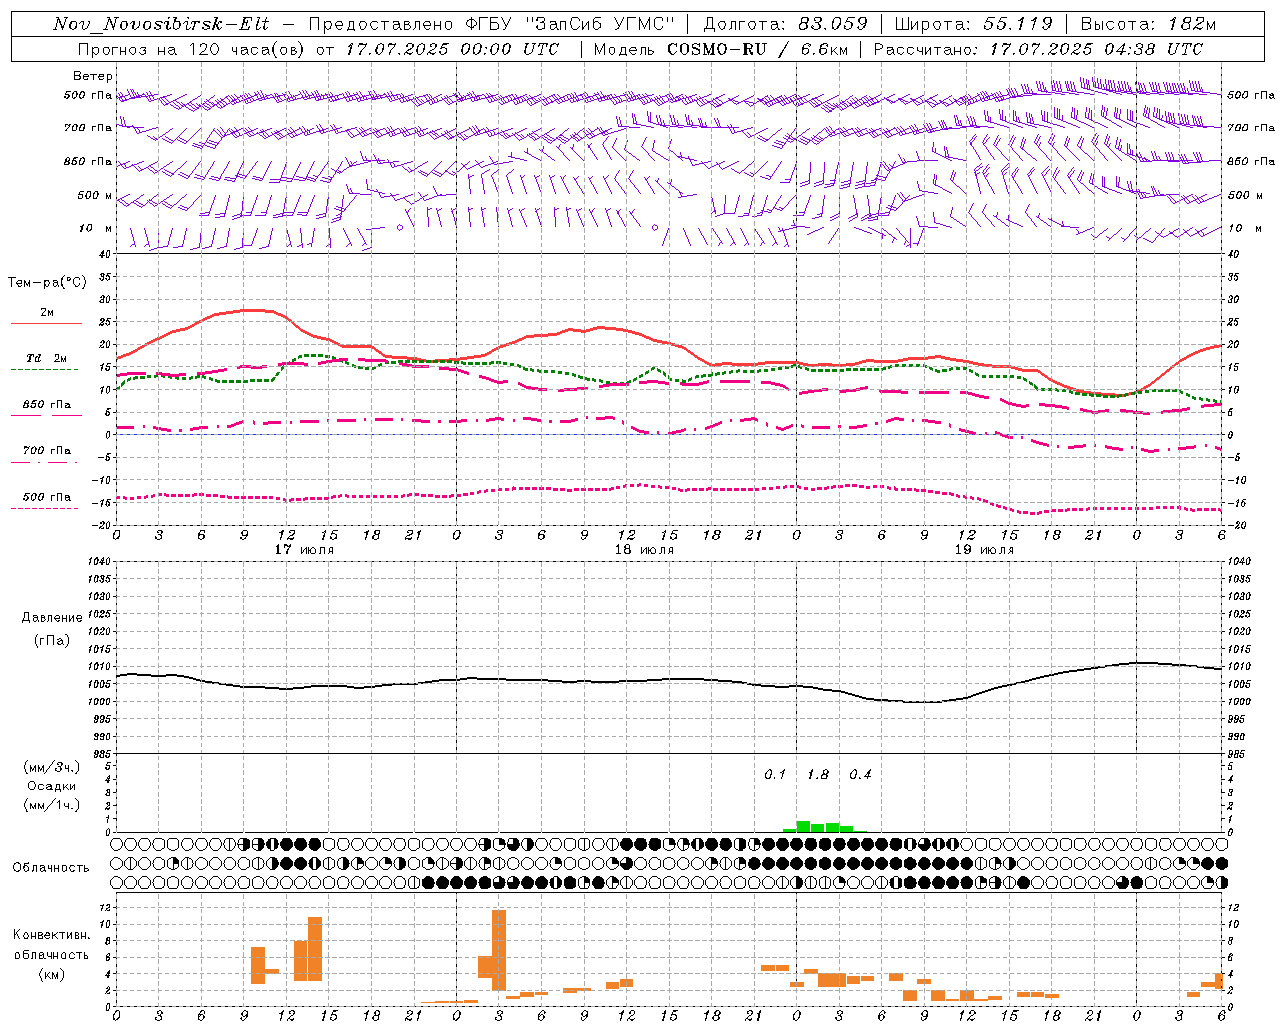
Task: Click the tallest green precipitation bar
Action: 803,827
